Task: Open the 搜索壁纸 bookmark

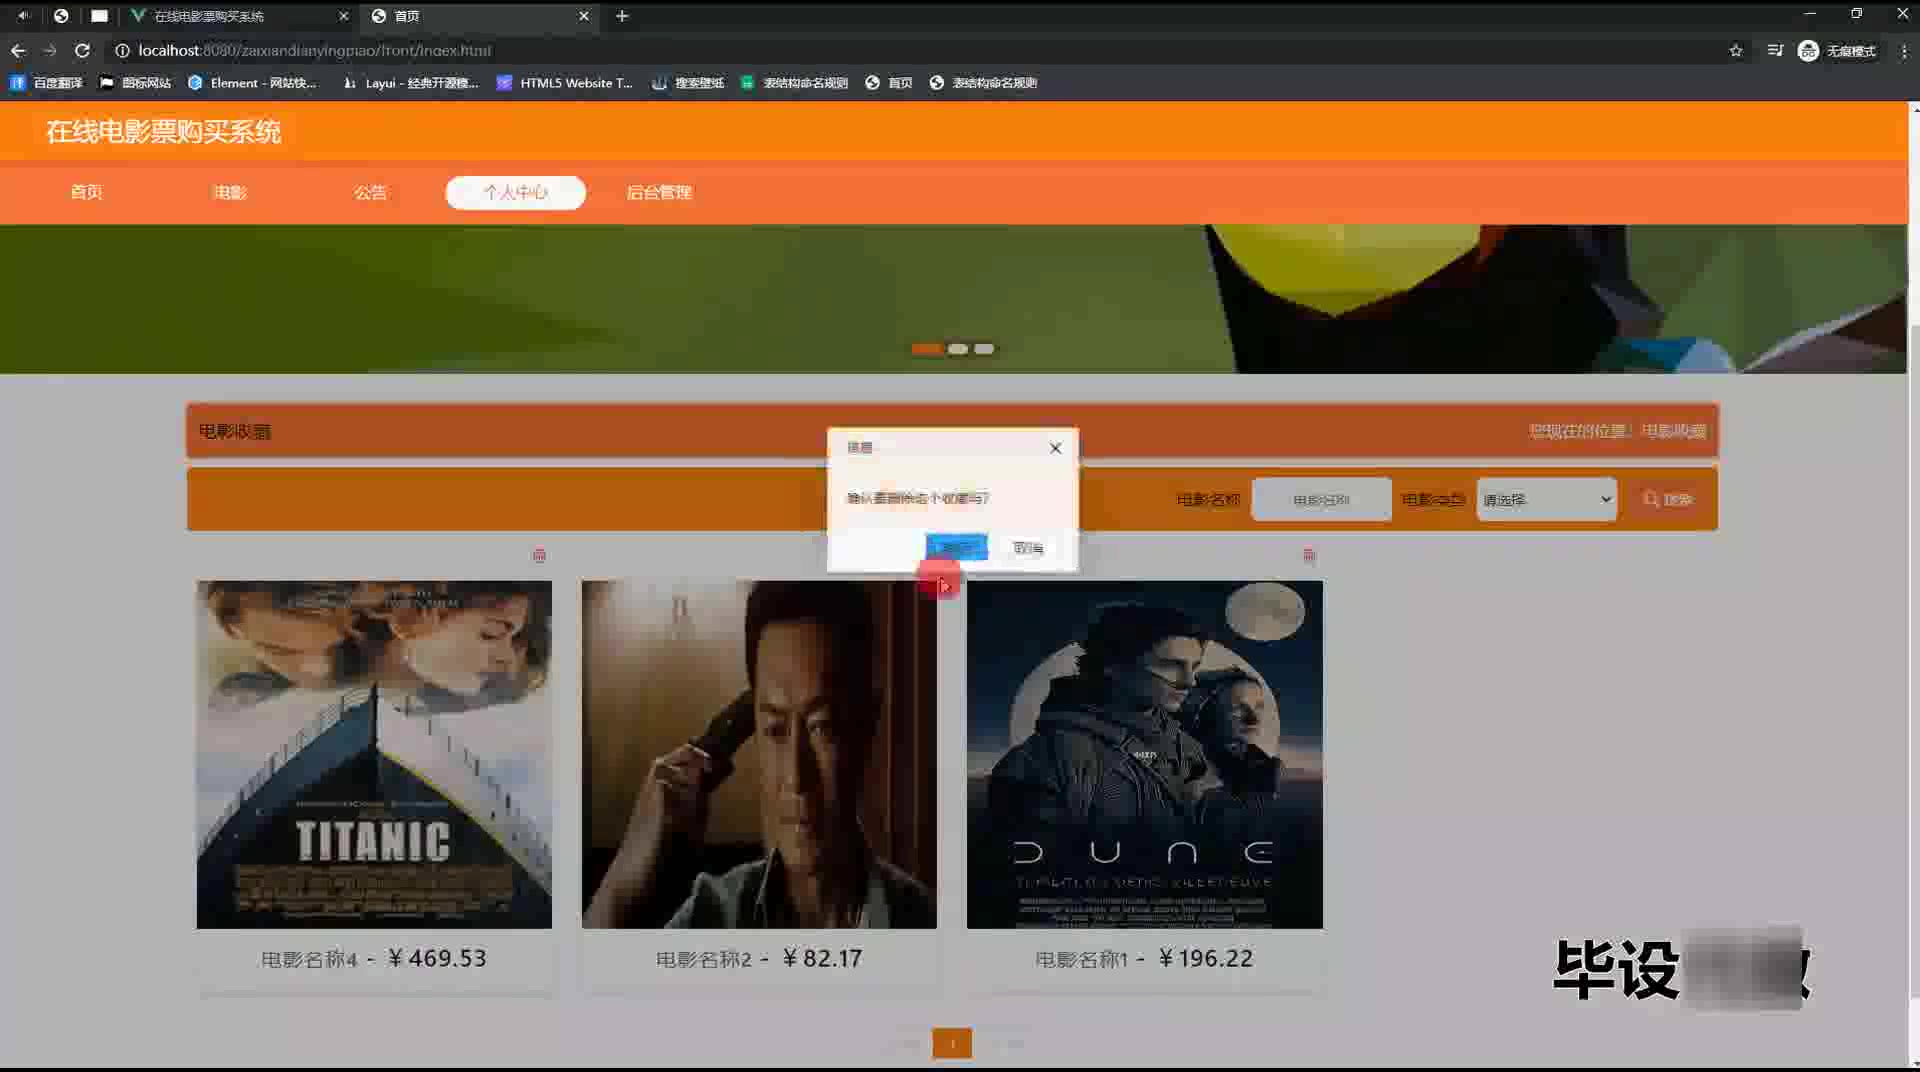Action: pos(688,83)
